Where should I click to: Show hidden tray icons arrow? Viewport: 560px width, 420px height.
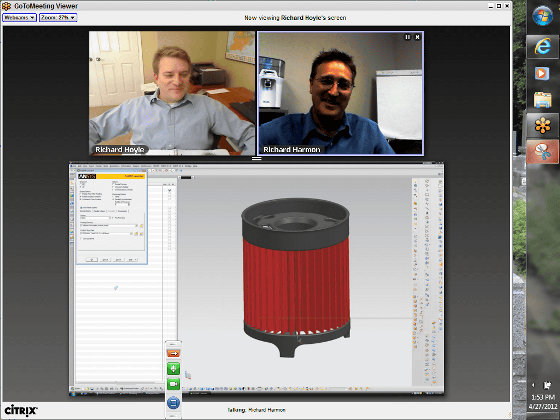tap(533, 385)
